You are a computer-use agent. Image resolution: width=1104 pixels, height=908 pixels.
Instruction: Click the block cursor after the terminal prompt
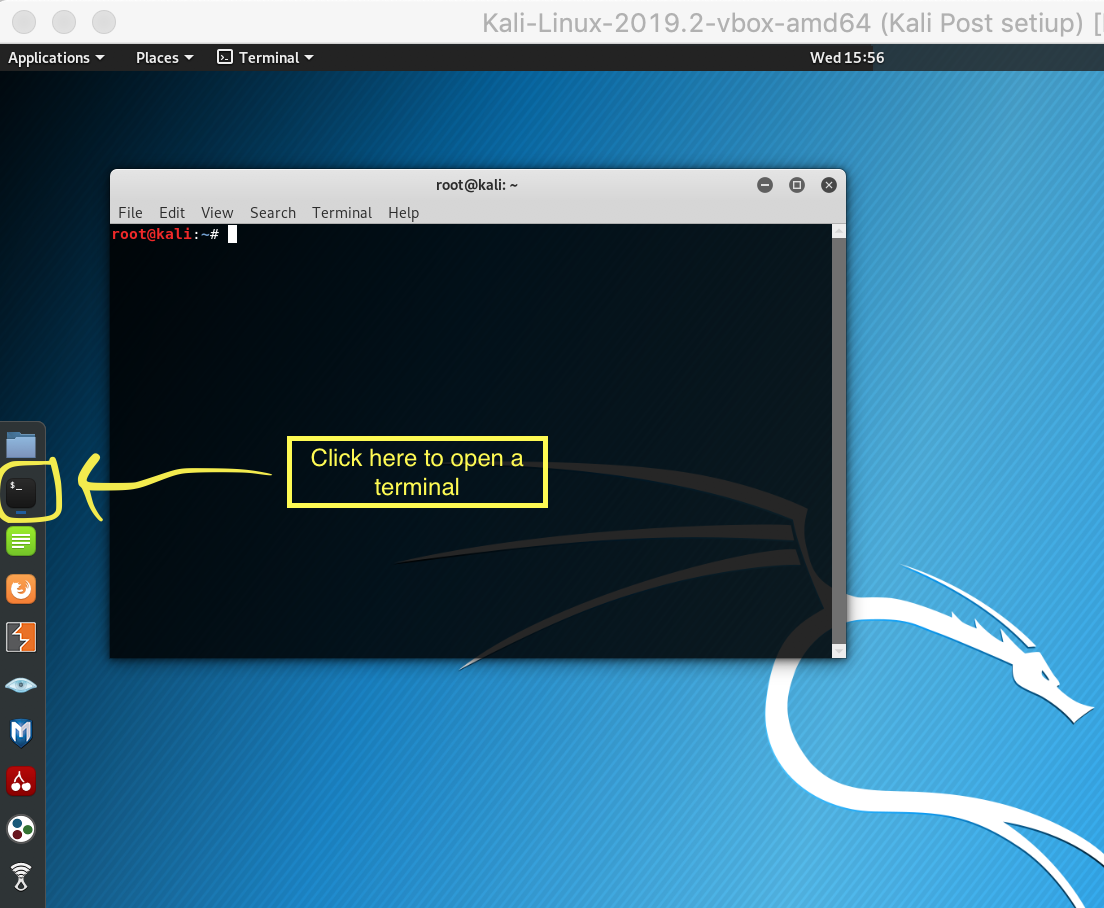(x=232, y=234)
